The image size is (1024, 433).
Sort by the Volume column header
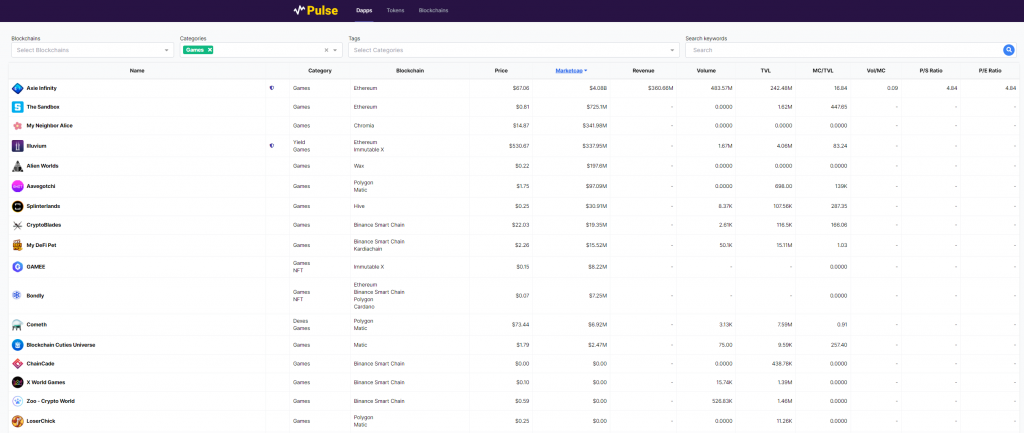pos(706,70)
